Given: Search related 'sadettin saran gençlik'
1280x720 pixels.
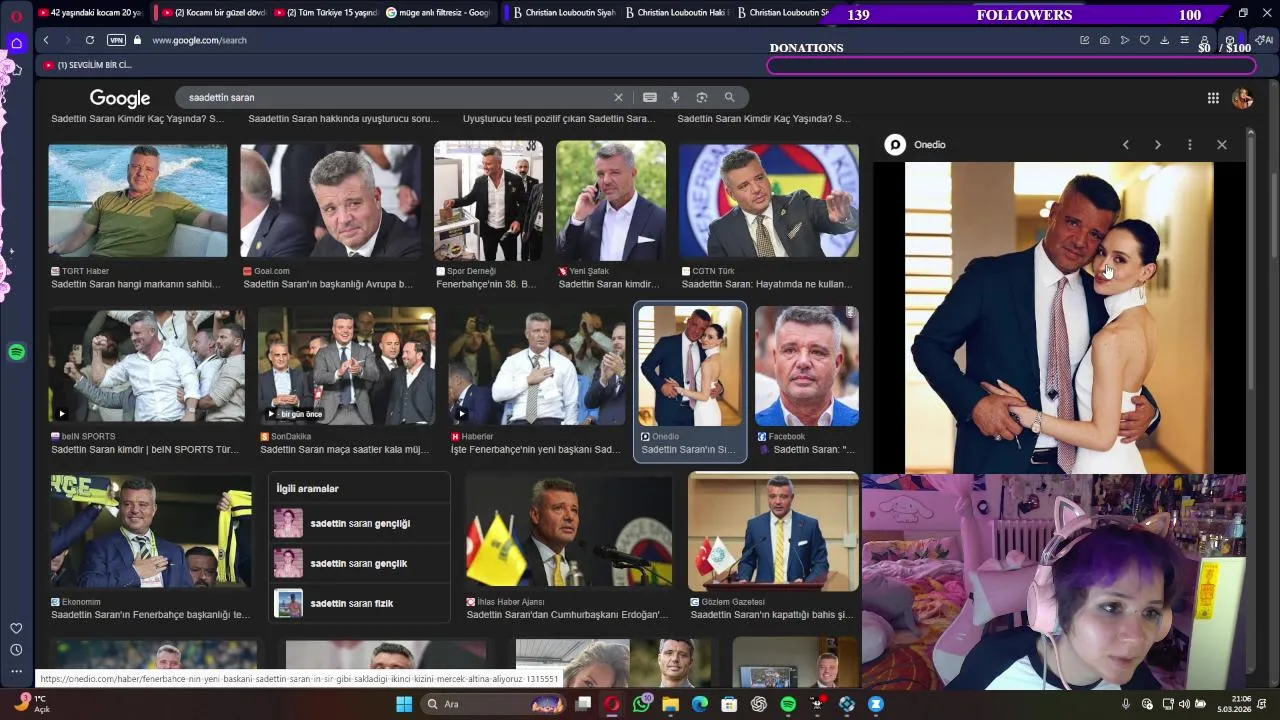Looking at the screenshot, I should (360, 563).
